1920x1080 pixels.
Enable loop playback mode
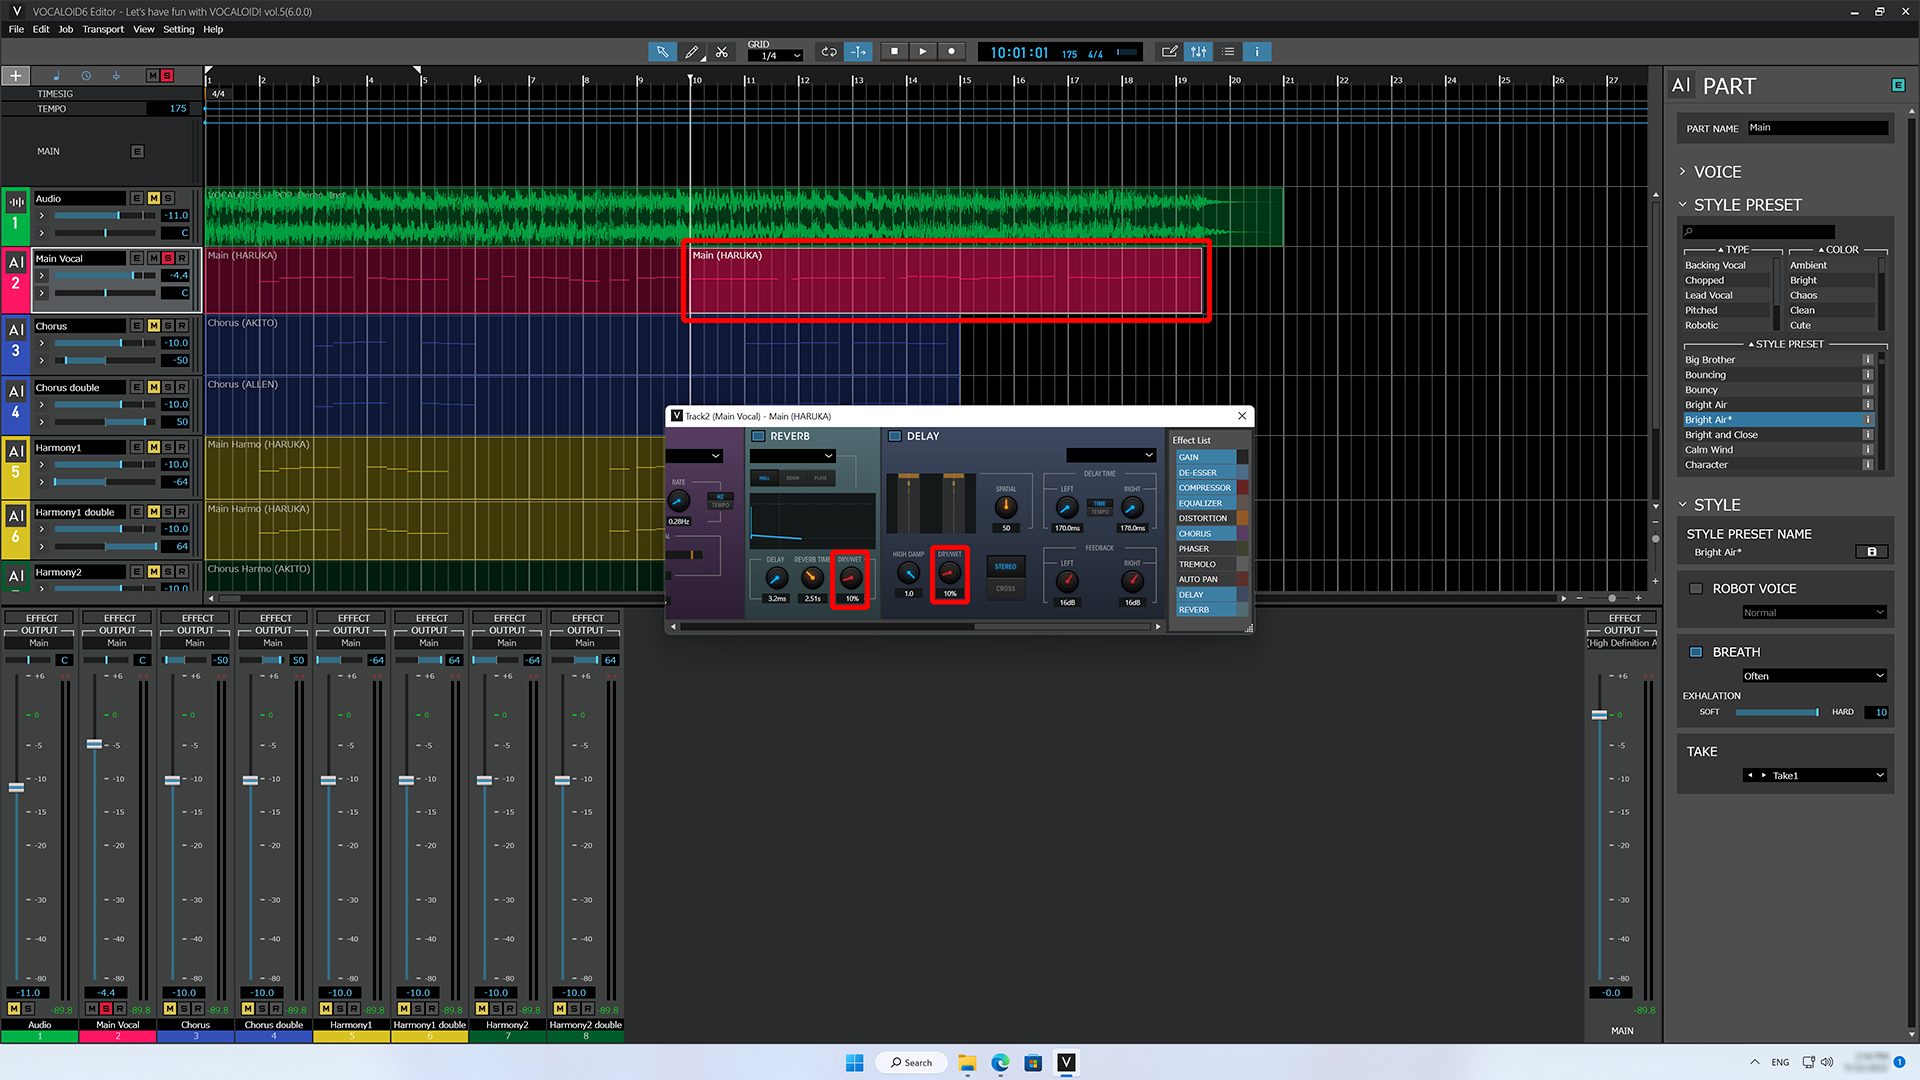[x=828, y=51]
